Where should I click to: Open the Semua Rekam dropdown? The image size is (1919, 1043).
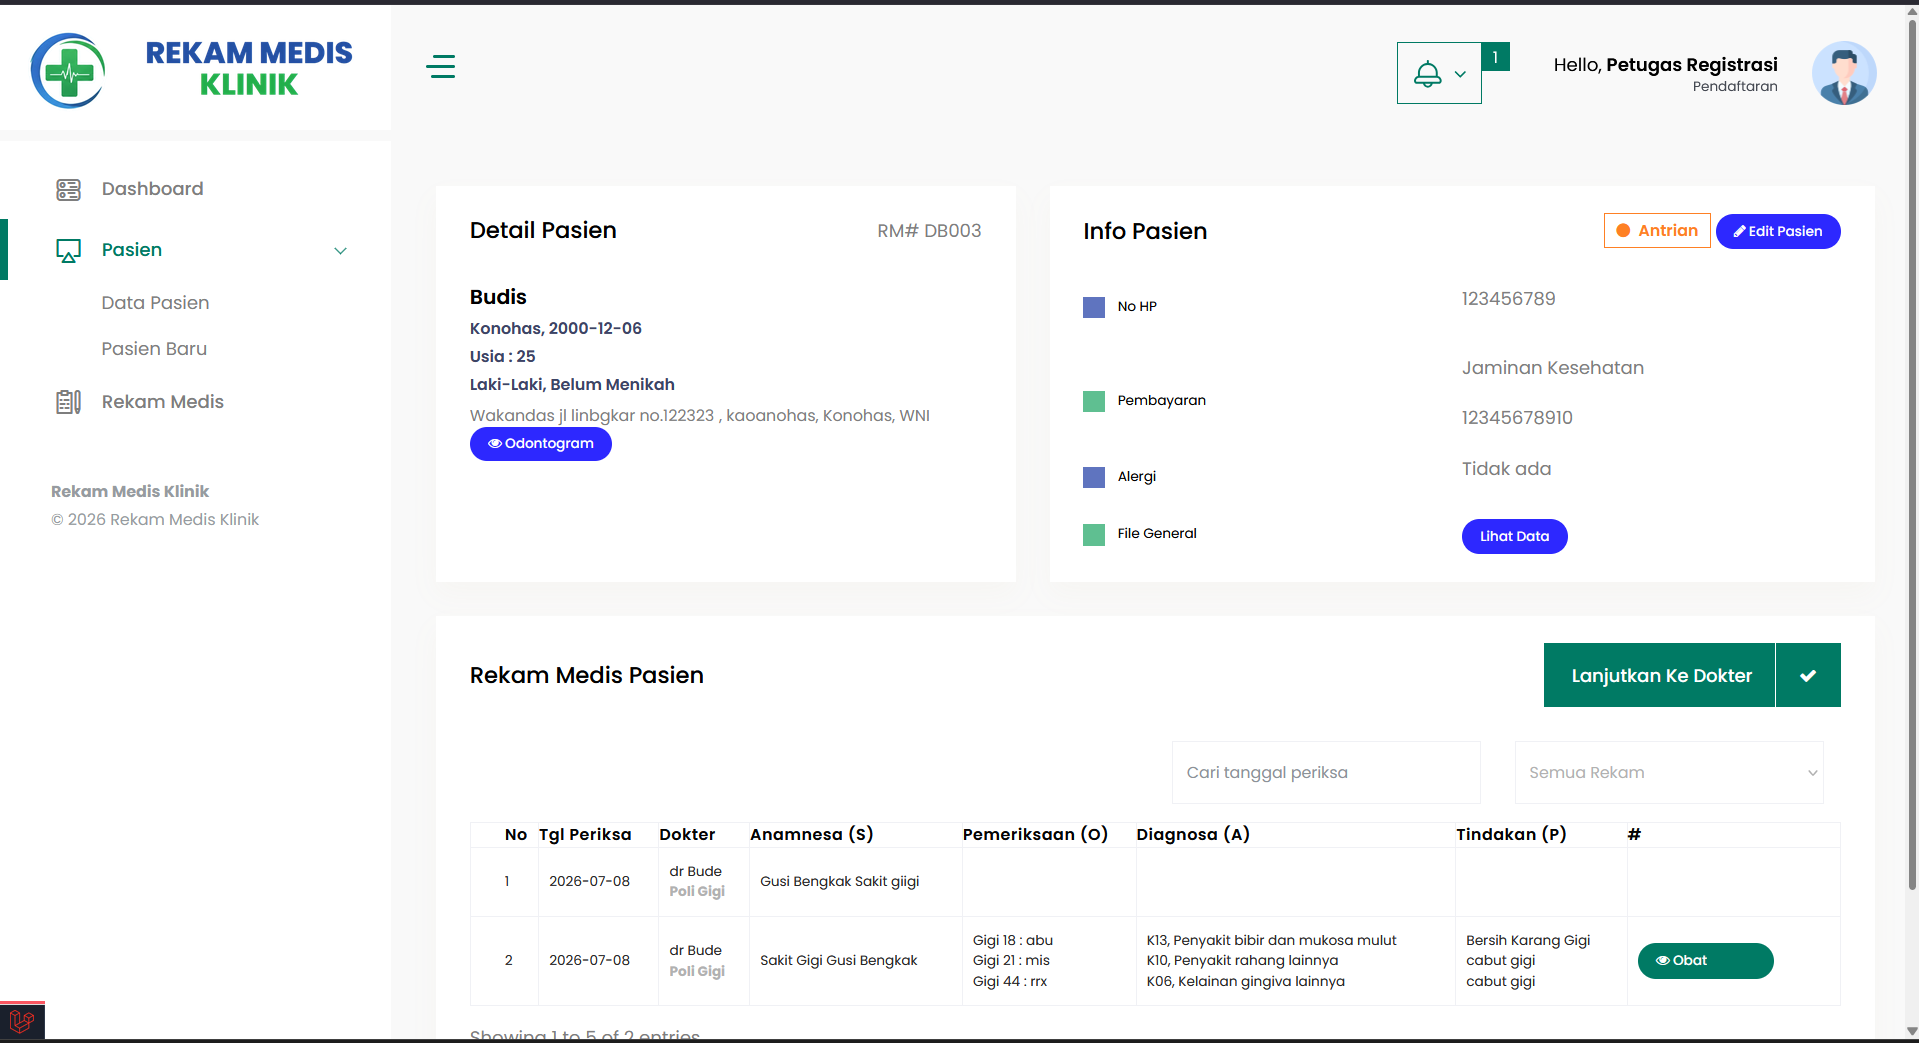point(1669,772)
